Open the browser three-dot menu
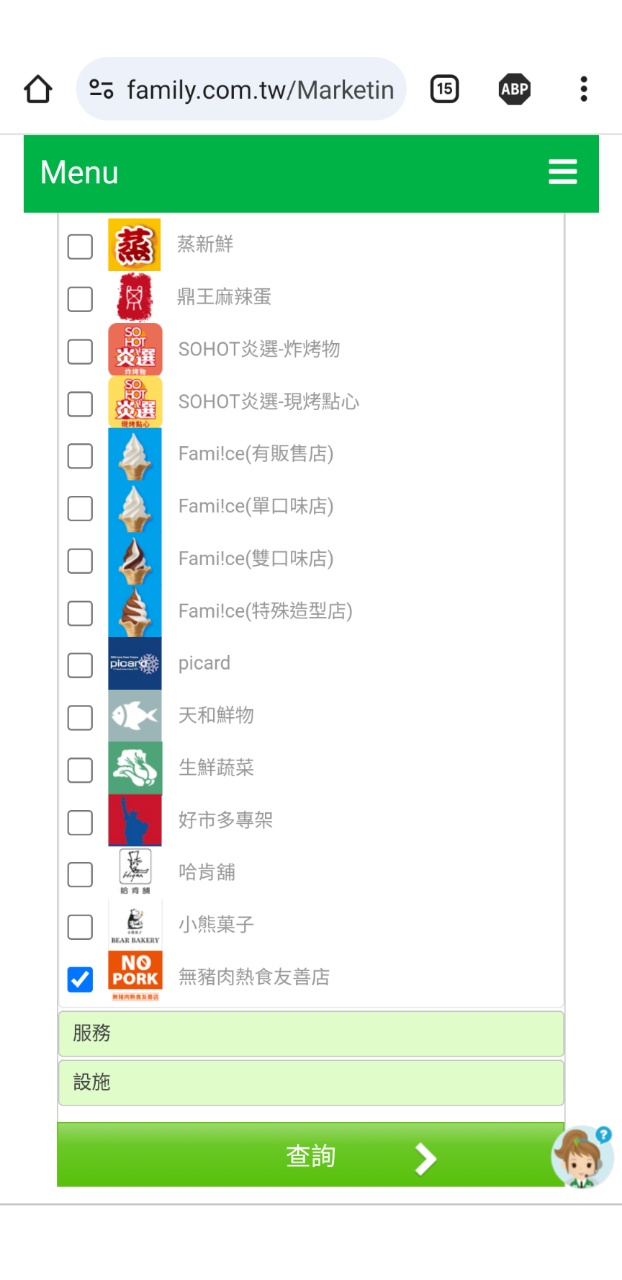622x1280 pixels. click(584, 90)
